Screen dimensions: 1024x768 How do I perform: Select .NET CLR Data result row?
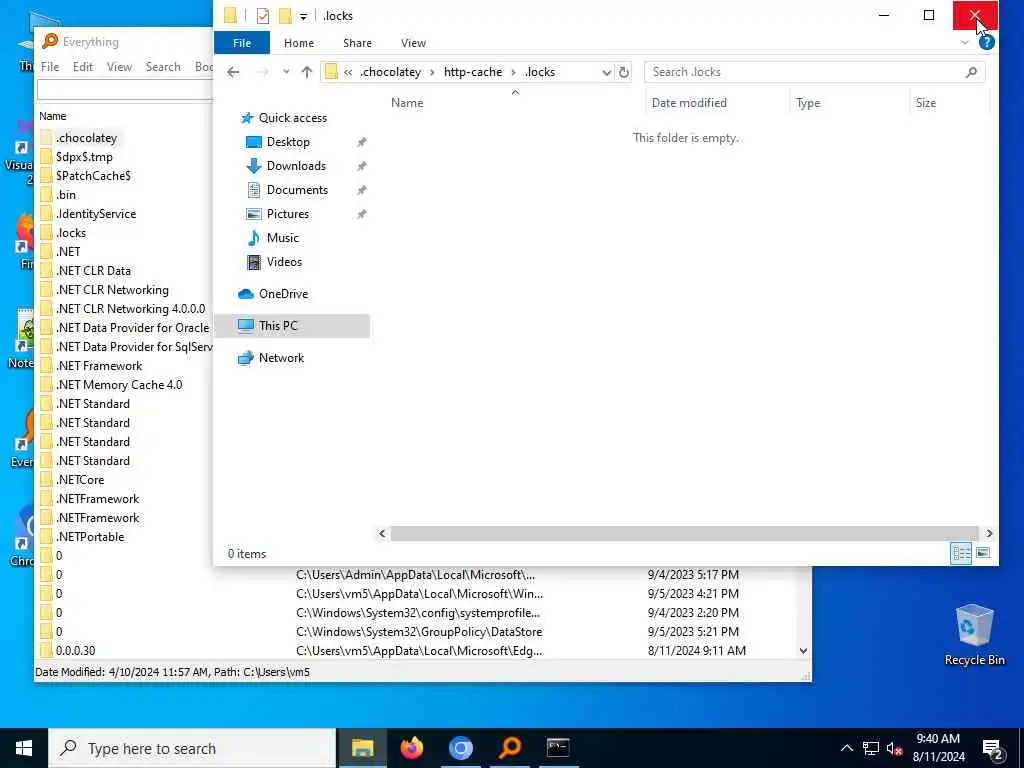93,271
